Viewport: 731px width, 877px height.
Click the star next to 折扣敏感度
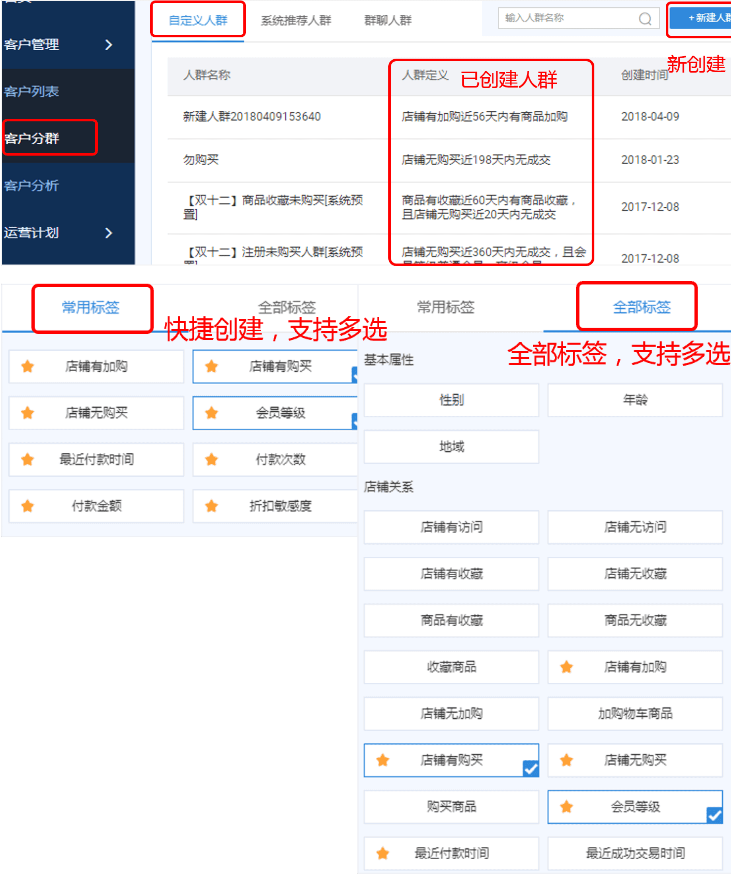click(211, 506)
